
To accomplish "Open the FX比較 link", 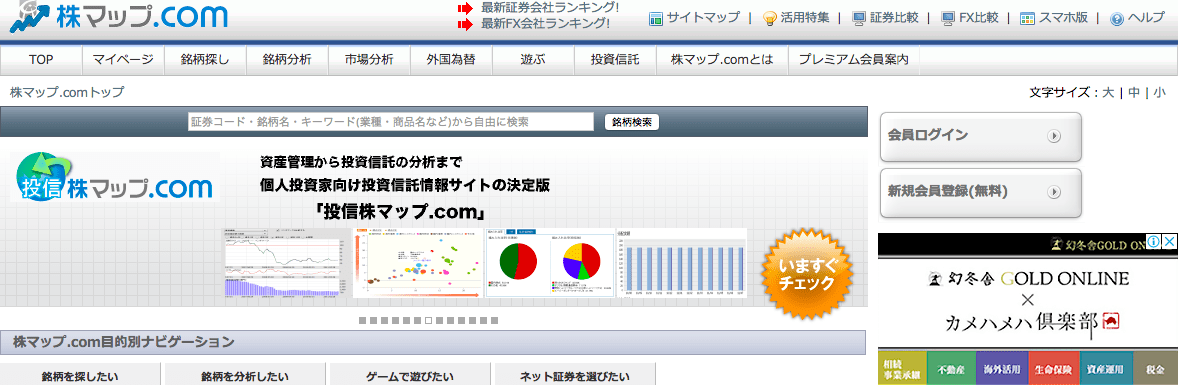I will click(979, 17).
